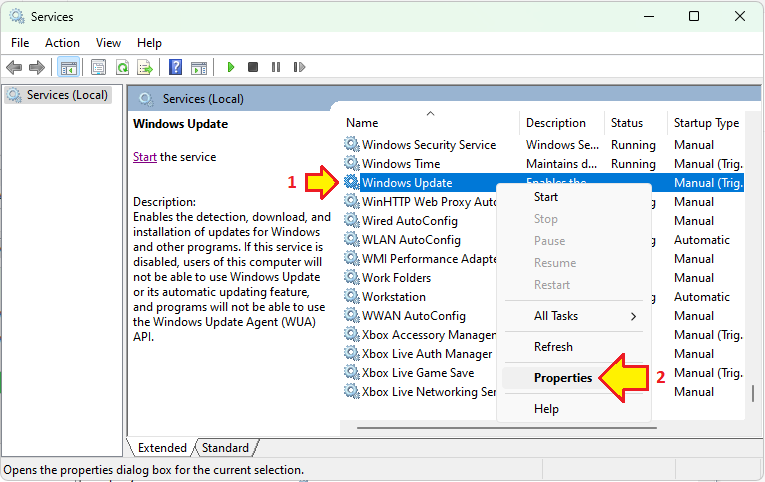
Task: Open the File menu
Action: pyautogui.click(x=20, y=43)
